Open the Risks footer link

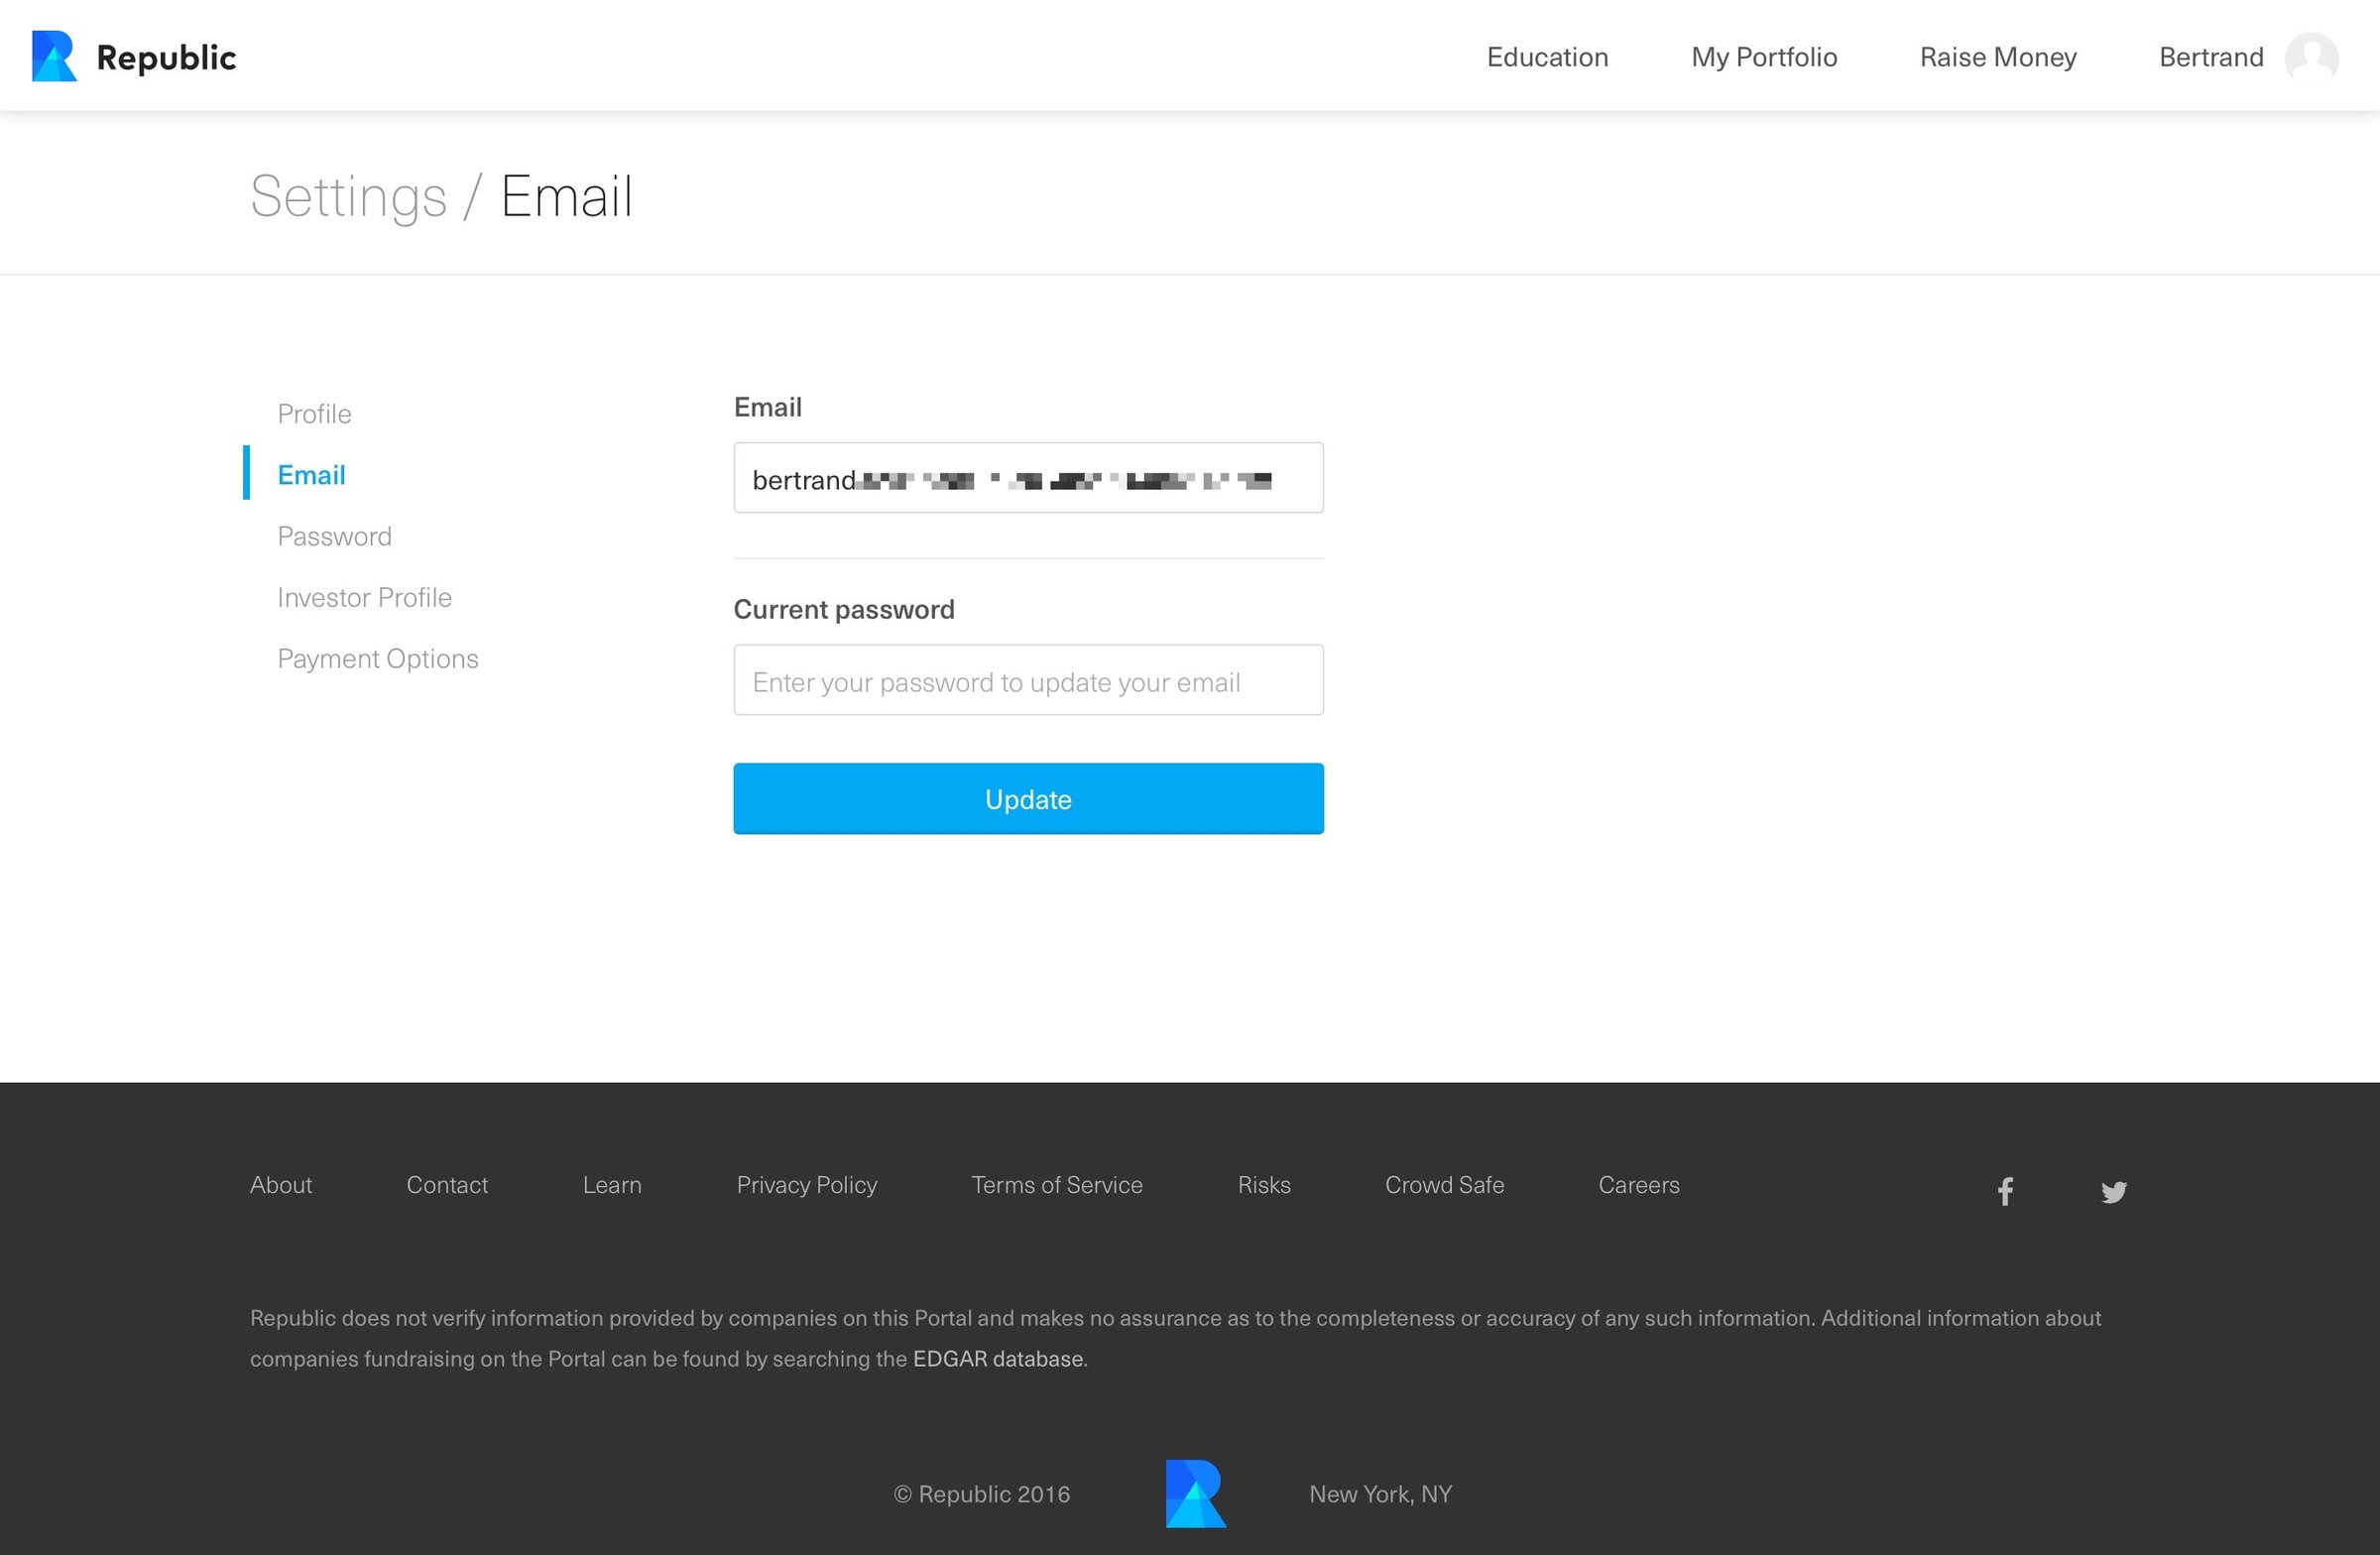pyautogui.click(x=1264, y=1185)
